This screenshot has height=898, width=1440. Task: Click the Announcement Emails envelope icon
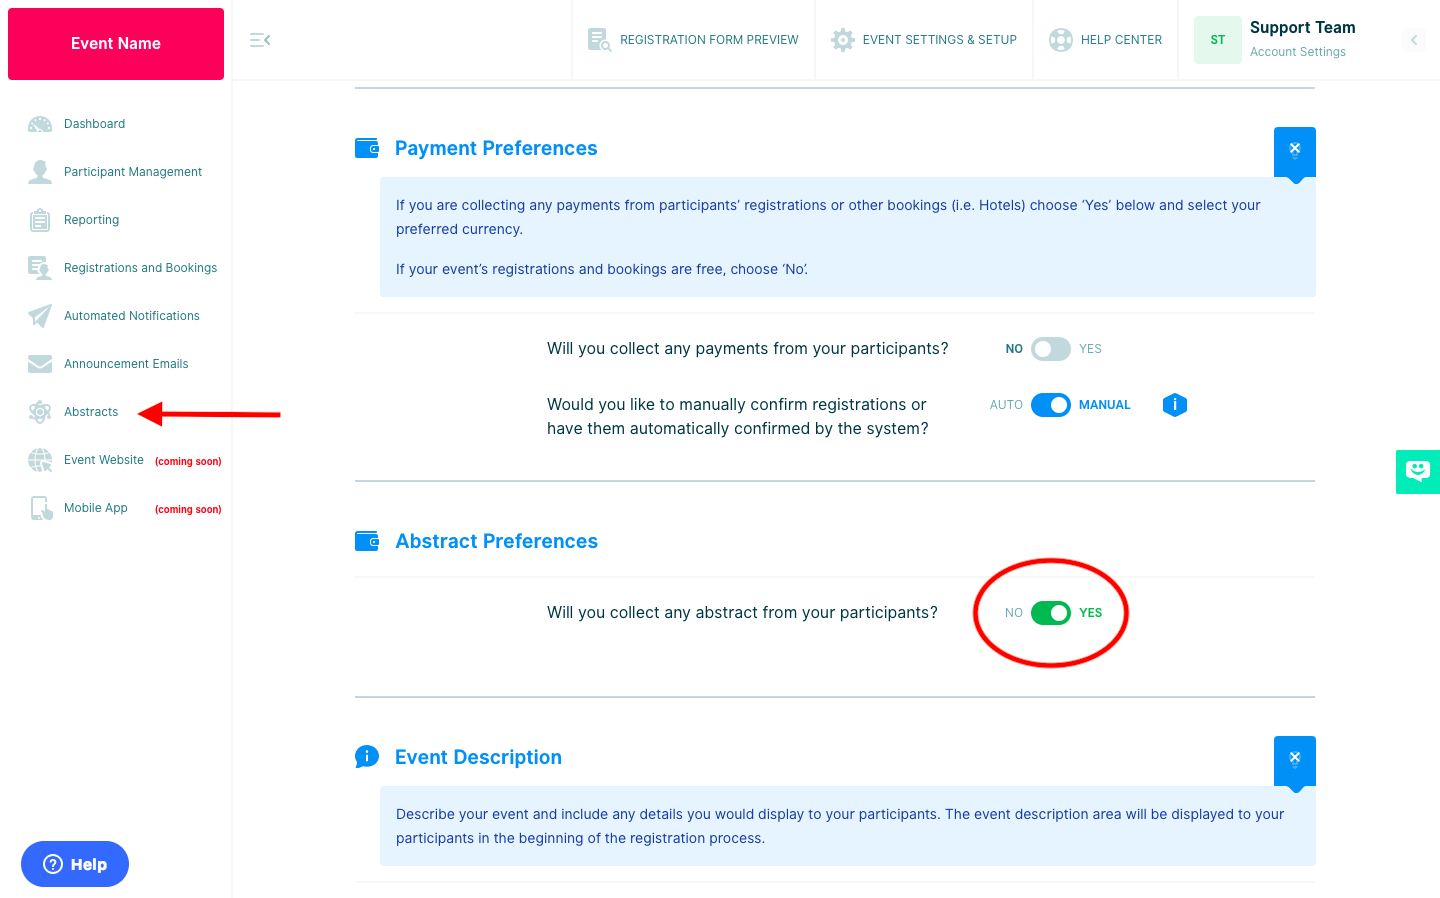pyautogui.click(x=40, y=364)
